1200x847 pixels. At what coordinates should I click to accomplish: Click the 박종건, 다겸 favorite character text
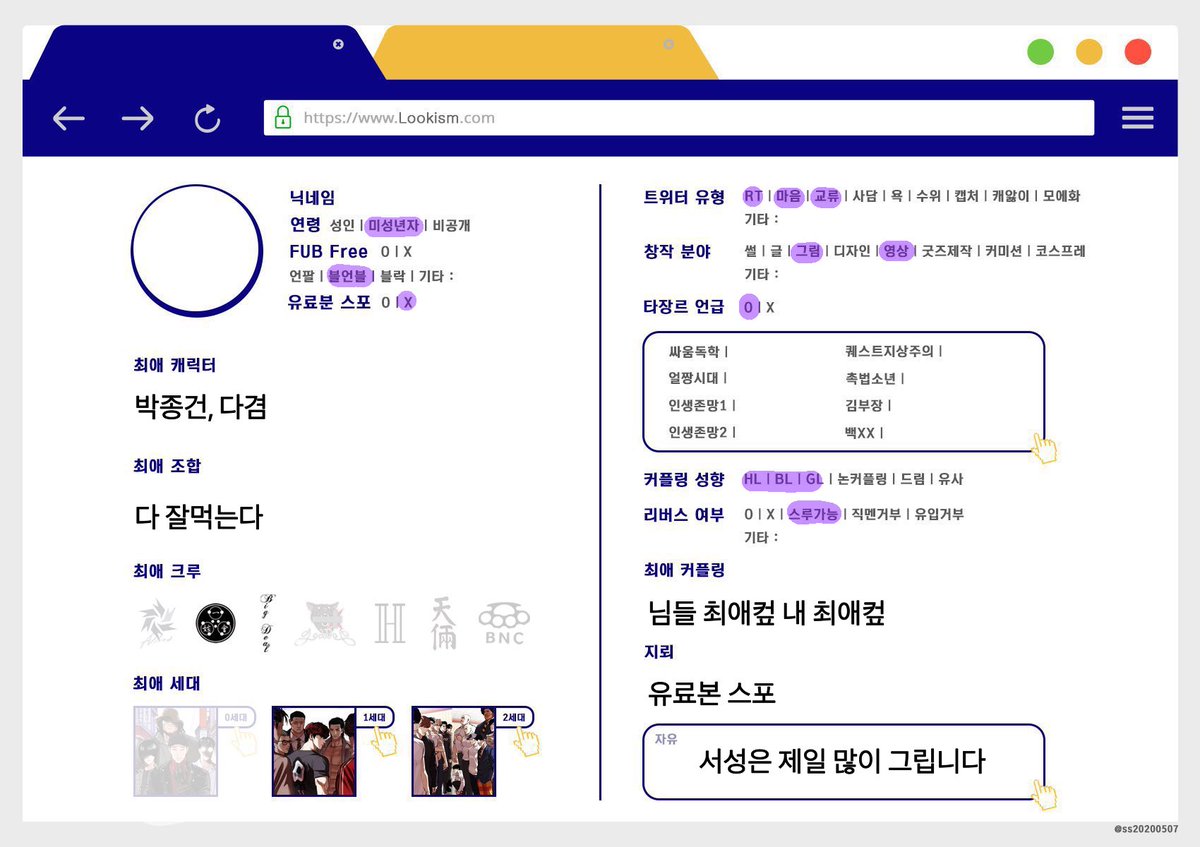pos(200,407)
